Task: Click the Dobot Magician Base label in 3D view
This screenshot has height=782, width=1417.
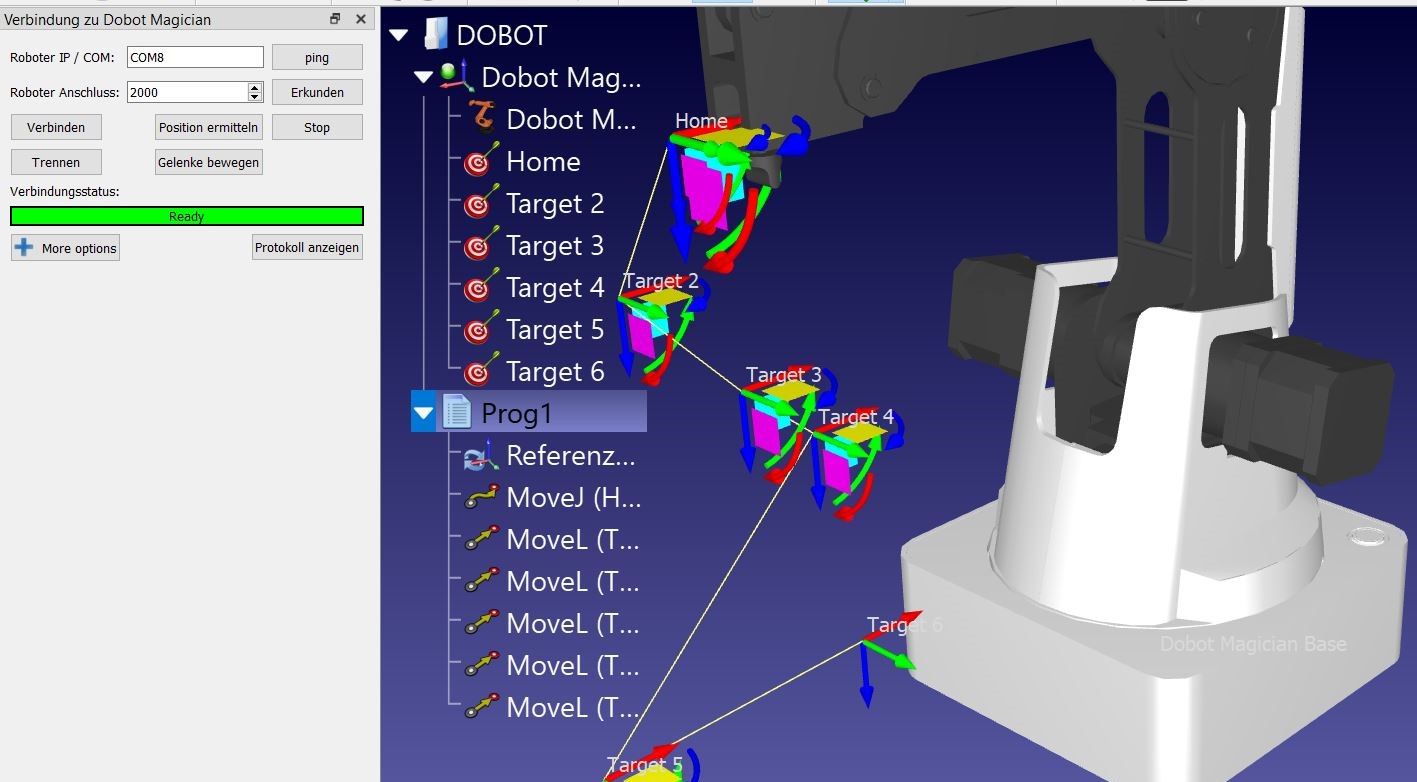Action: coord(1253,644)
